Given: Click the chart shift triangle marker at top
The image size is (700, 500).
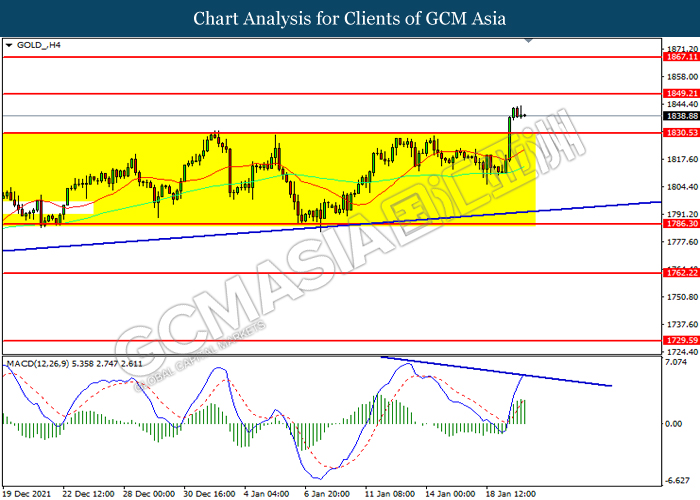Looking at the screenshot, I should point(529,41).
